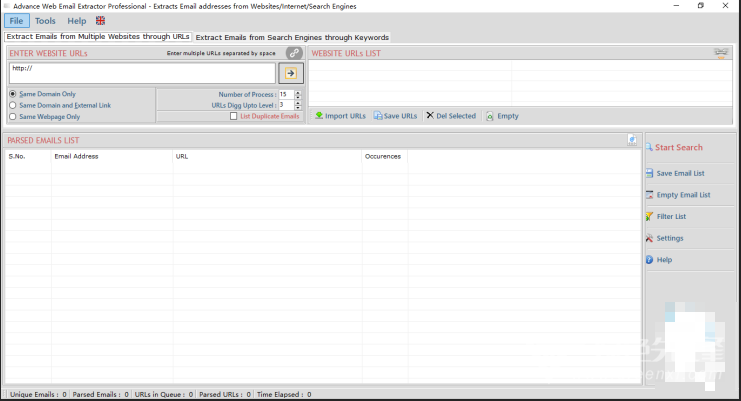Decrease URLs Digg Upto Level value
This screenshot has height=401, width=741.
[x=298, y=108]
